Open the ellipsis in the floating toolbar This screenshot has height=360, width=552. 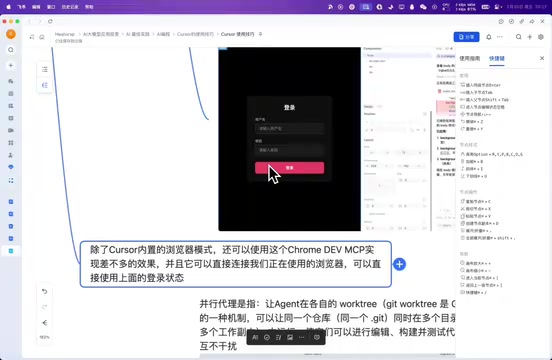pyautogui.click(x=301, y=337)
